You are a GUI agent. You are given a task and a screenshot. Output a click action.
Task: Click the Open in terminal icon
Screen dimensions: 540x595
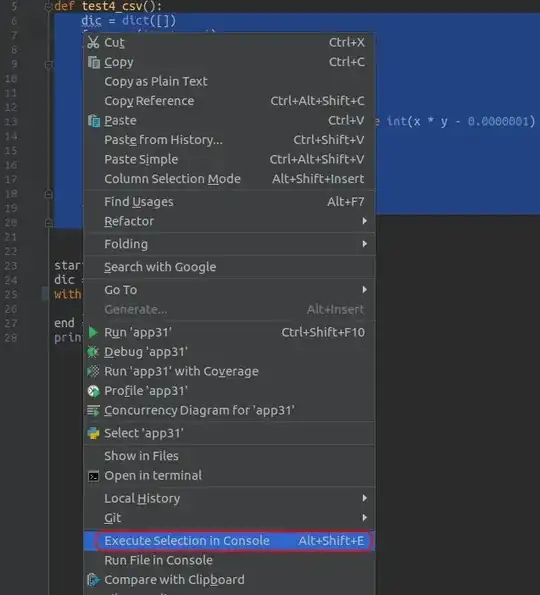tap(93, 476)
